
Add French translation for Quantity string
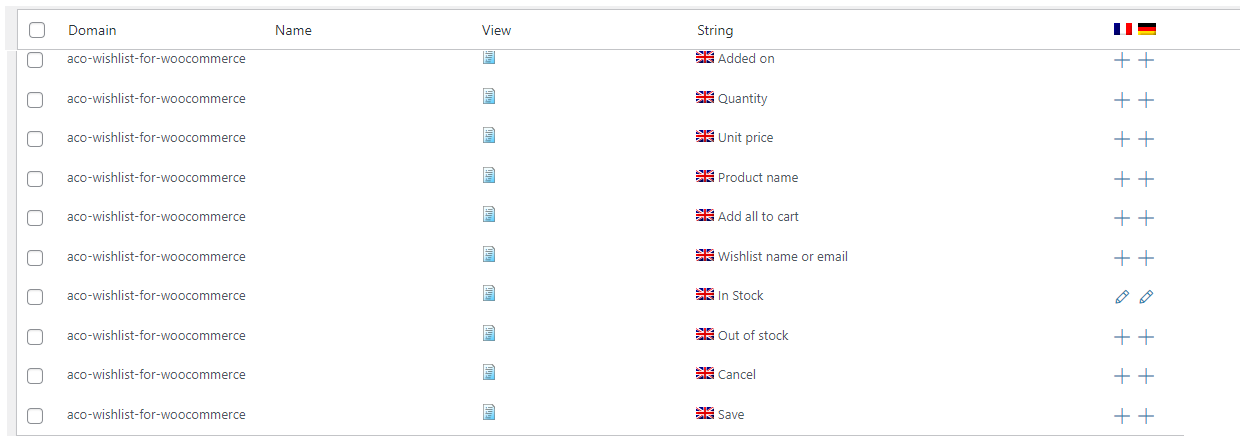point(1122,99)
